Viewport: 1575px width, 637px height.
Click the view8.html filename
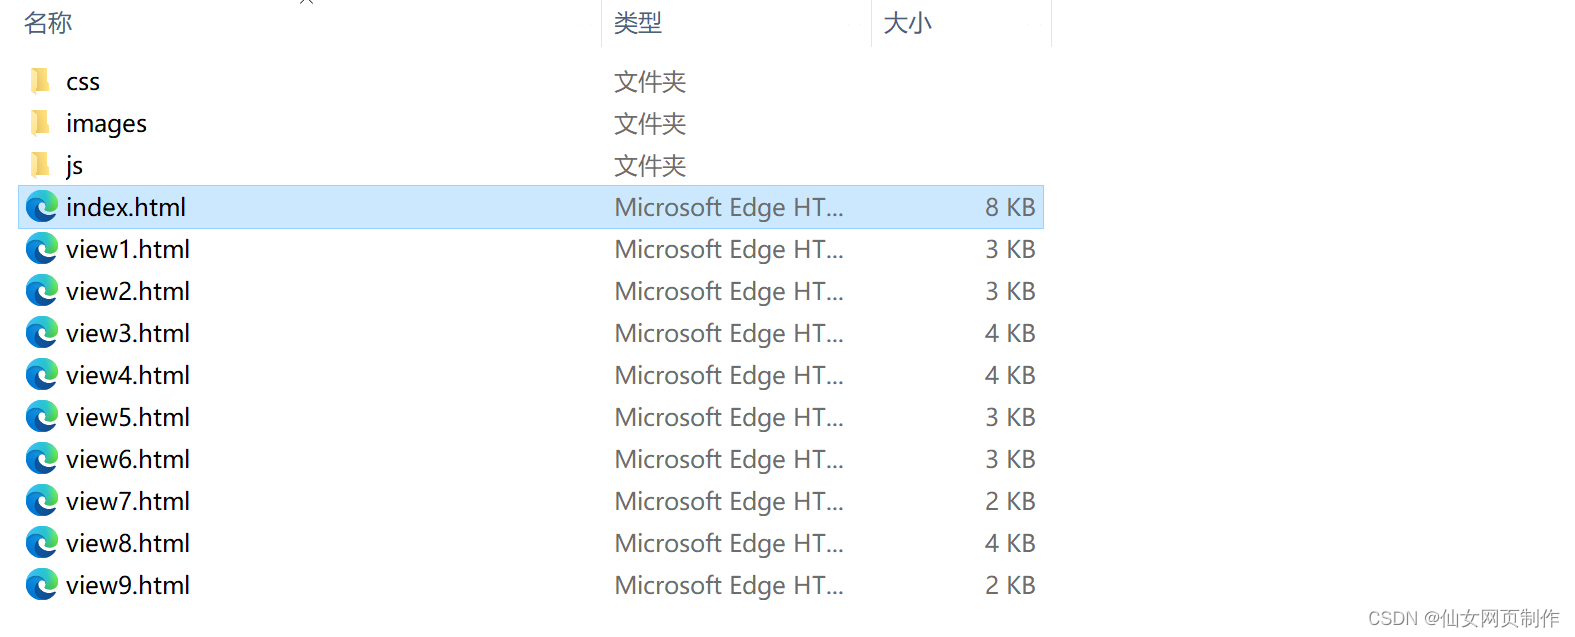tap(127, 543)
